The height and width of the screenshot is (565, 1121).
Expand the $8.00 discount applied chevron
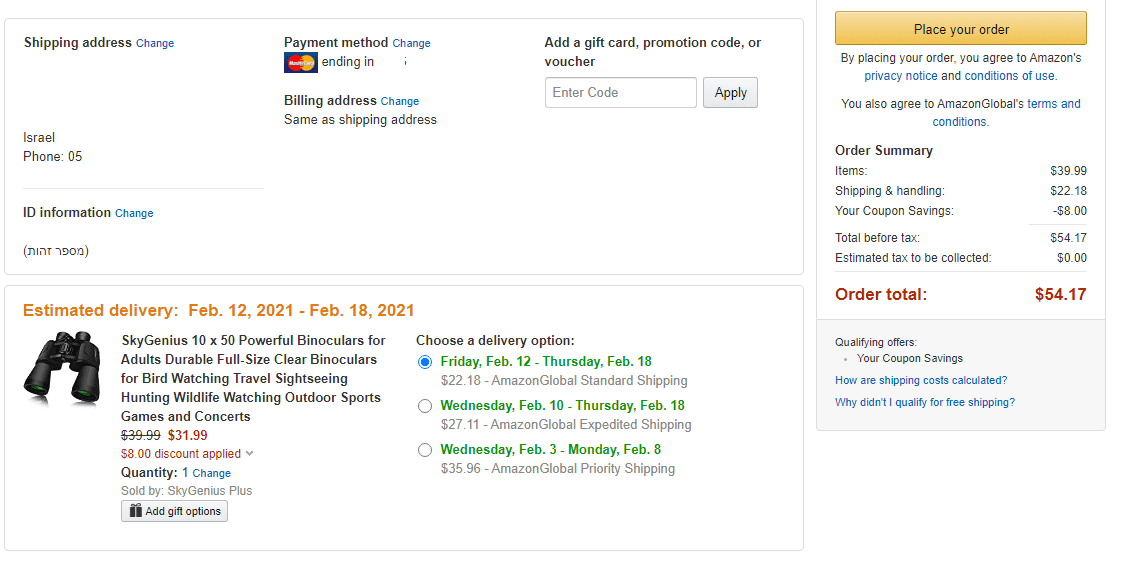[x=250, y=454]
